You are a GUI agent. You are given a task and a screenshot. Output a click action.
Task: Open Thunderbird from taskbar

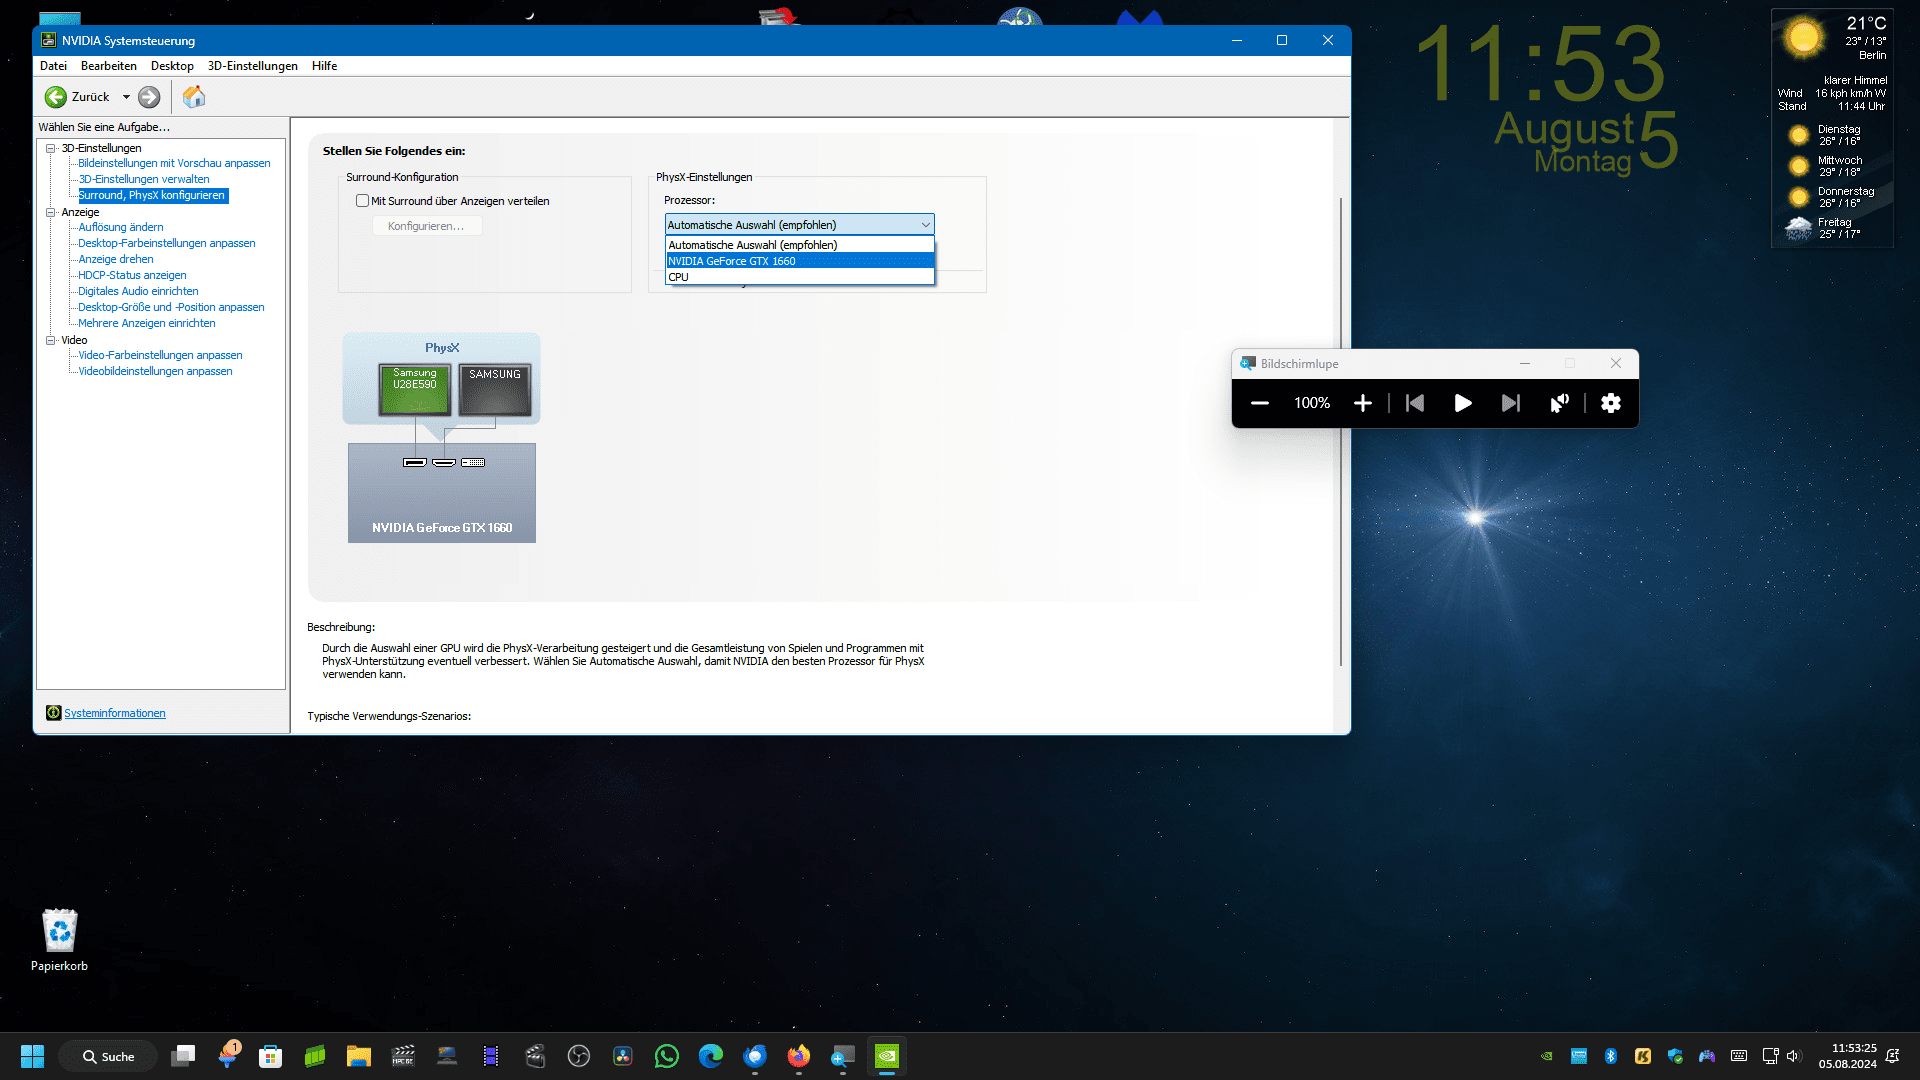[755, 1056]
